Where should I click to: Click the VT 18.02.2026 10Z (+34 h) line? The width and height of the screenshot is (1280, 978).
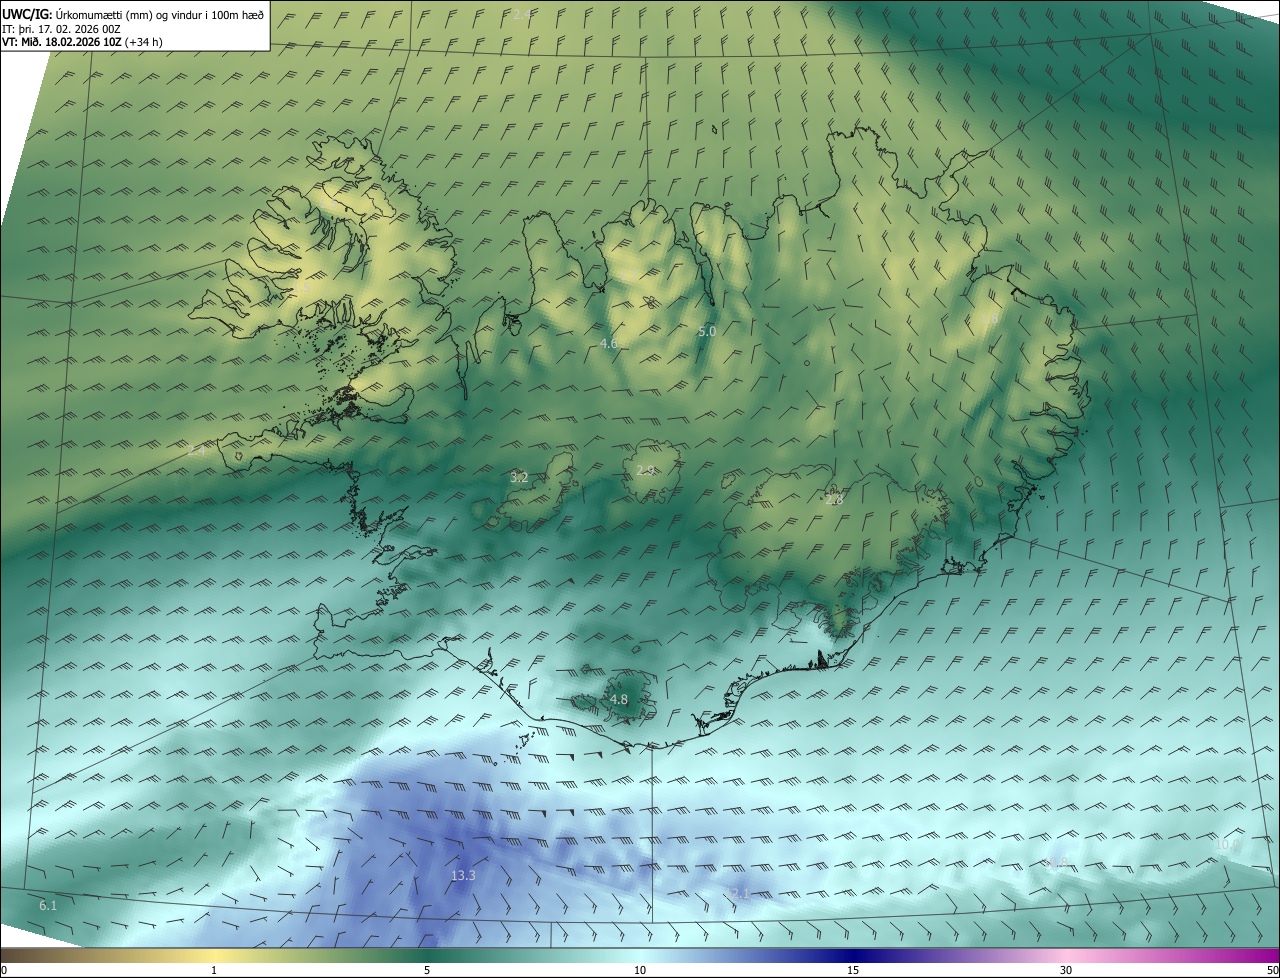coord(83,42)
